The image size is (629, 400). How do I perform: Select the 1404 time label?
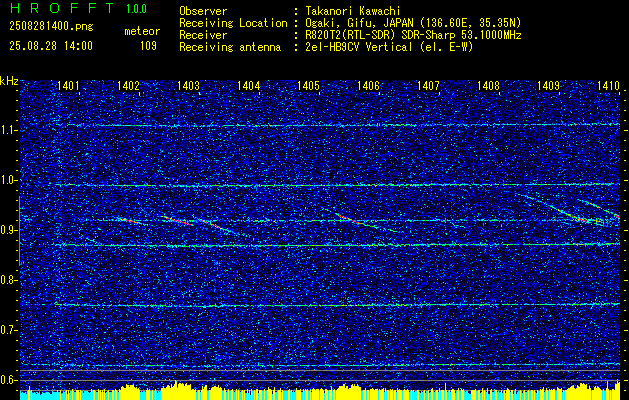point(249,85)
